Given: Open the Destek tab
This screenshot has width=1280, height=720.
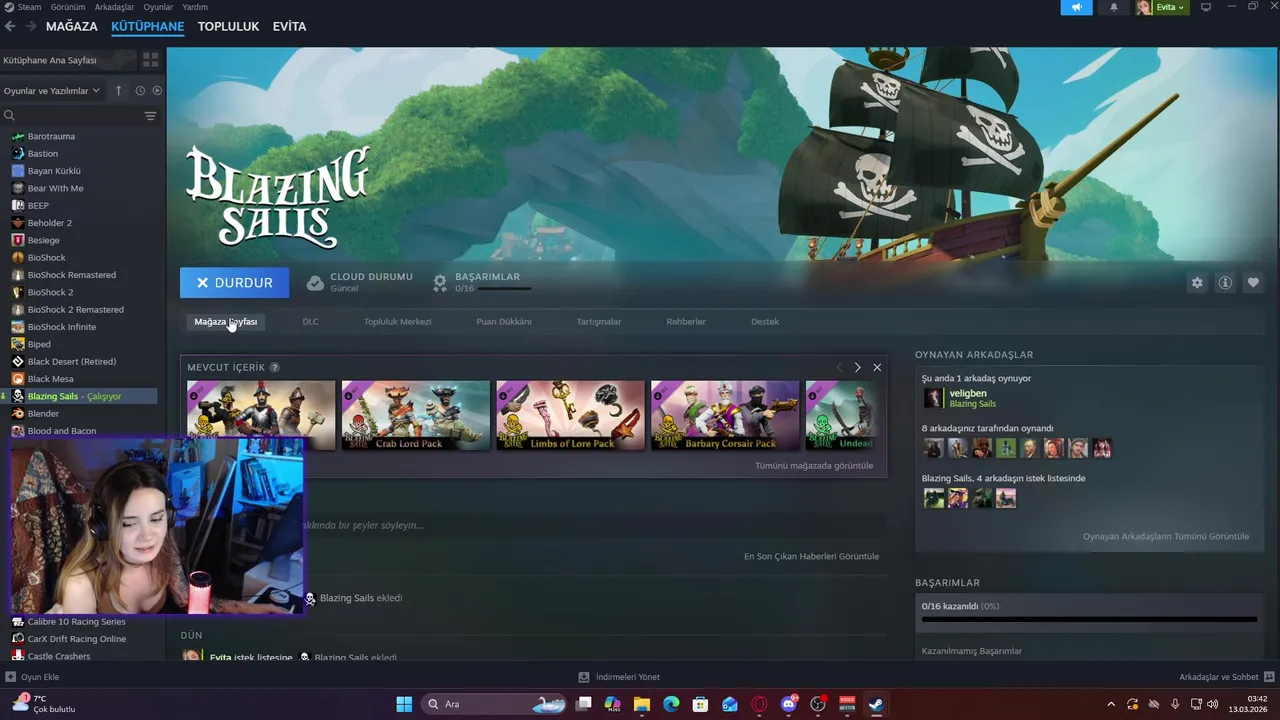Looking at the screenshot, I should click(x=765, y=322).
